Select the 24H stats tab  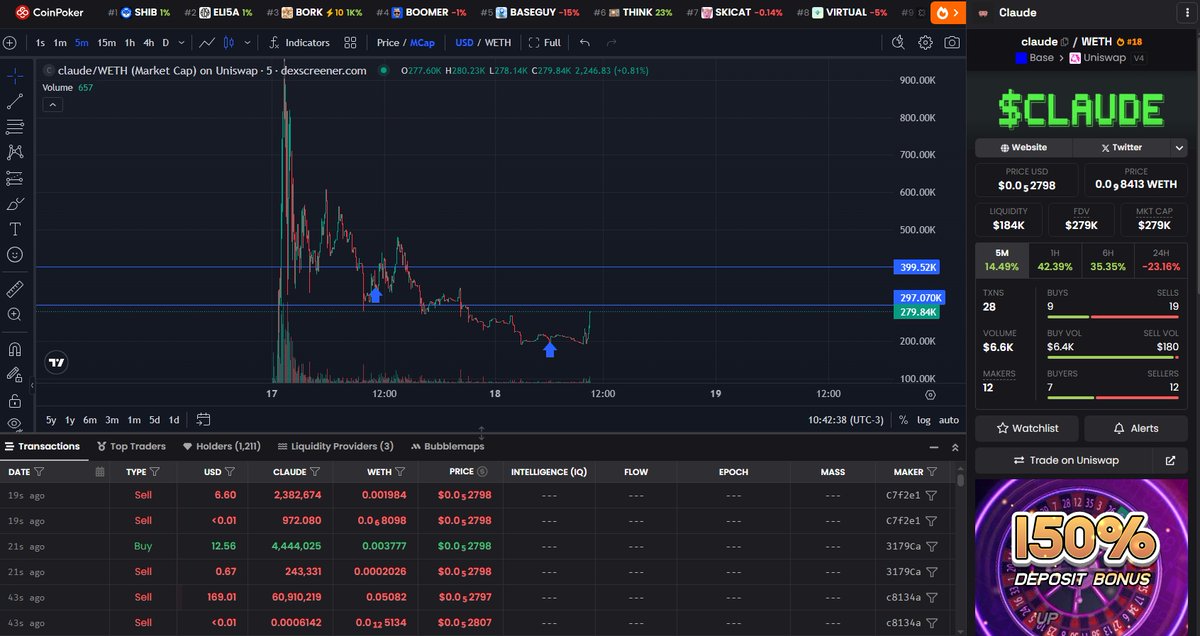(x=1160, y=260)
